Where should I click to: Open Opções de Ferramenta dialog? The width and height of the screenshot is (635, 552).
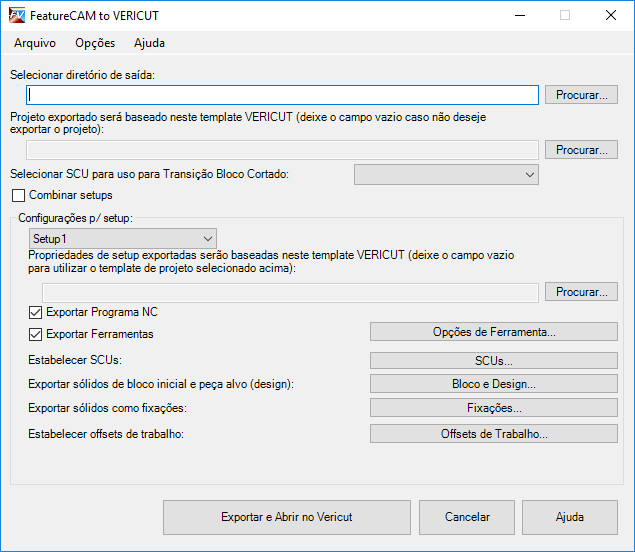tap(494, 332)
